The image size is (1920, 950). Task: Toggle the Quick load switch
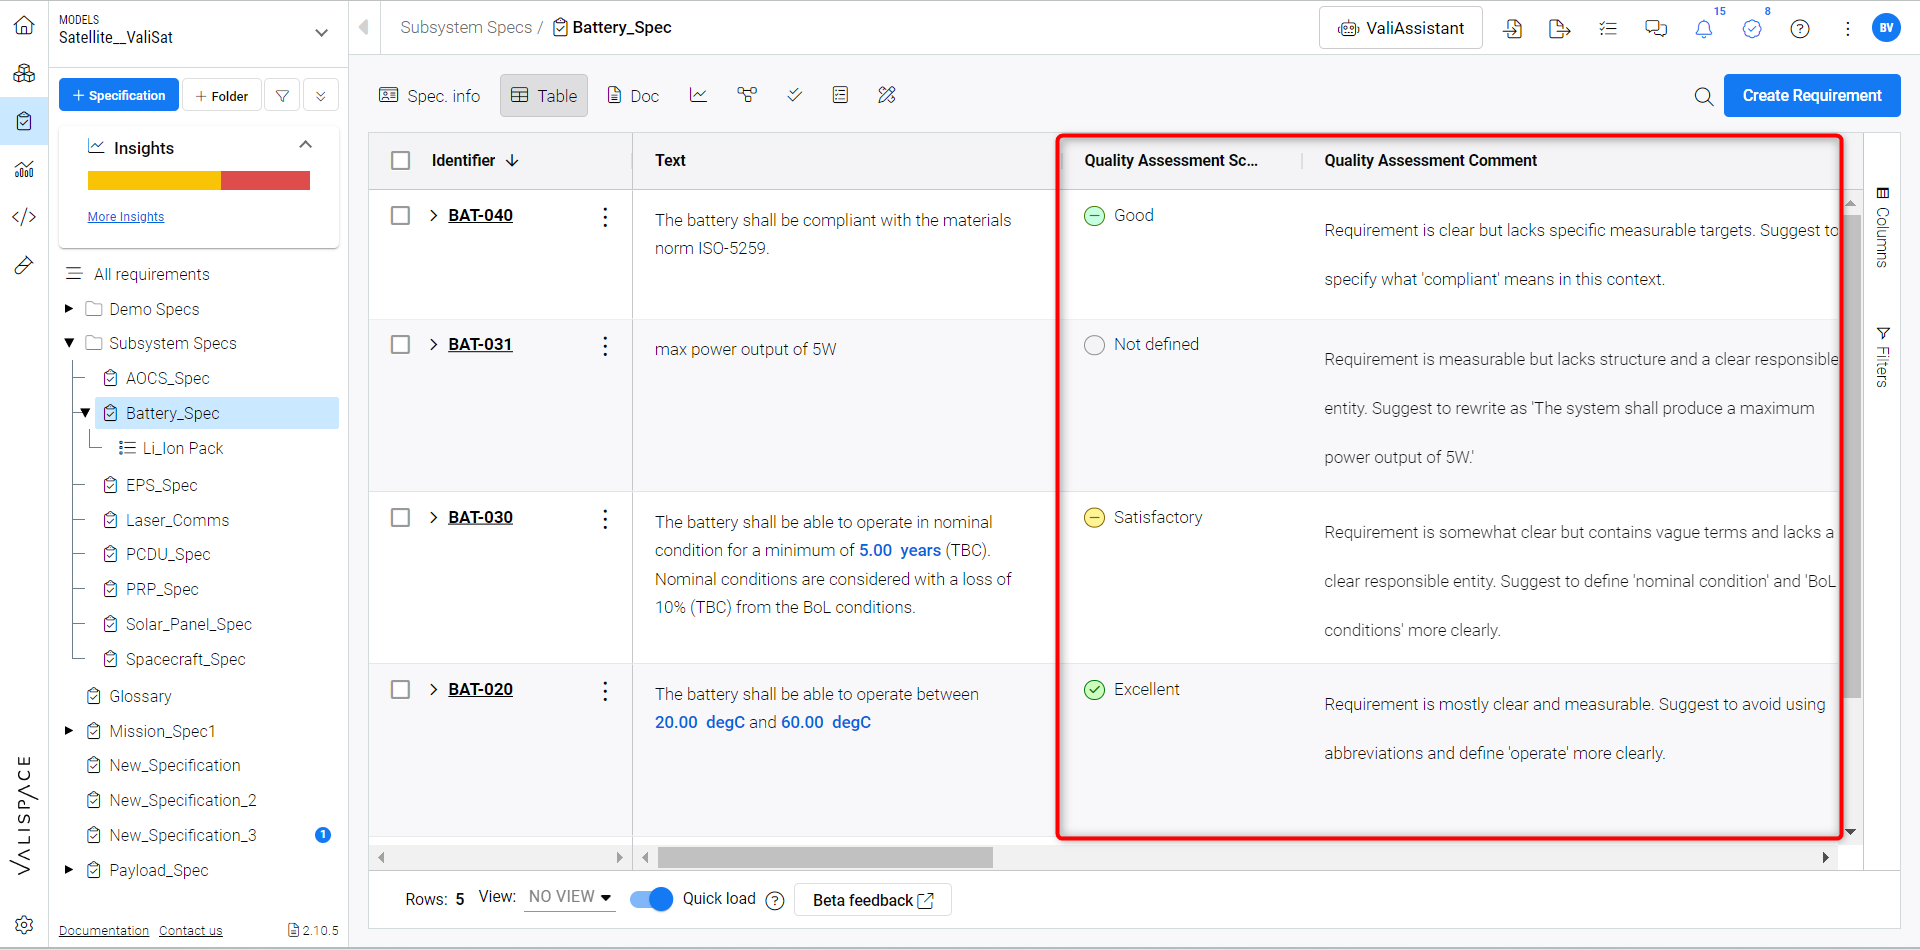tap(651, 899)
